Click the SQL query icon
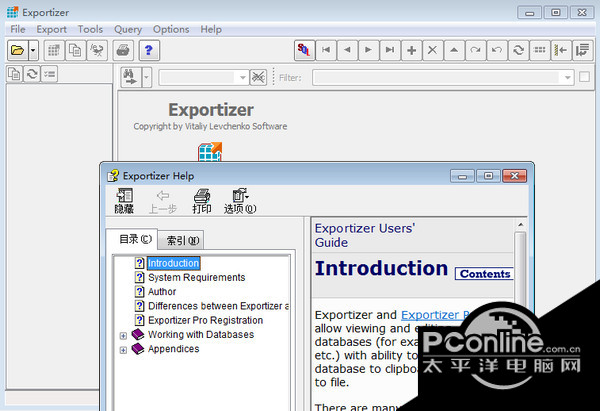 [x=305, y=50]
